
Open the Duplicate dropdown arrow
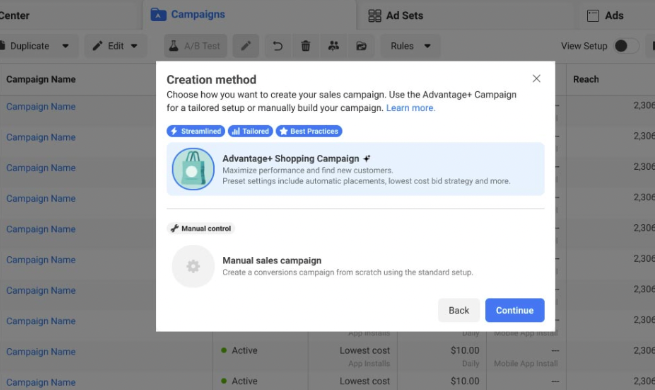[65, 46]
